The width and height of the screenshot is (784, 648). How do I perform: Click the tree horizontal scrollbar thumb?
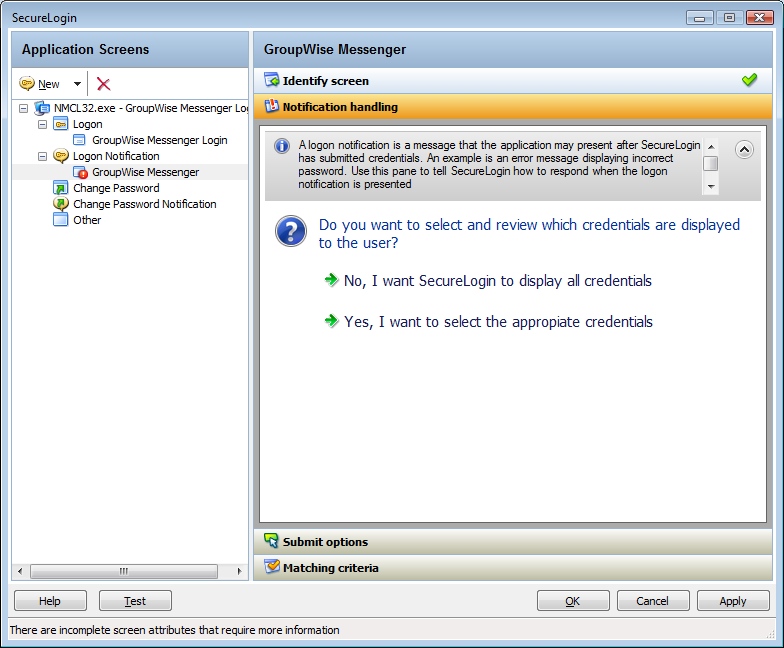tap(124, 571)
